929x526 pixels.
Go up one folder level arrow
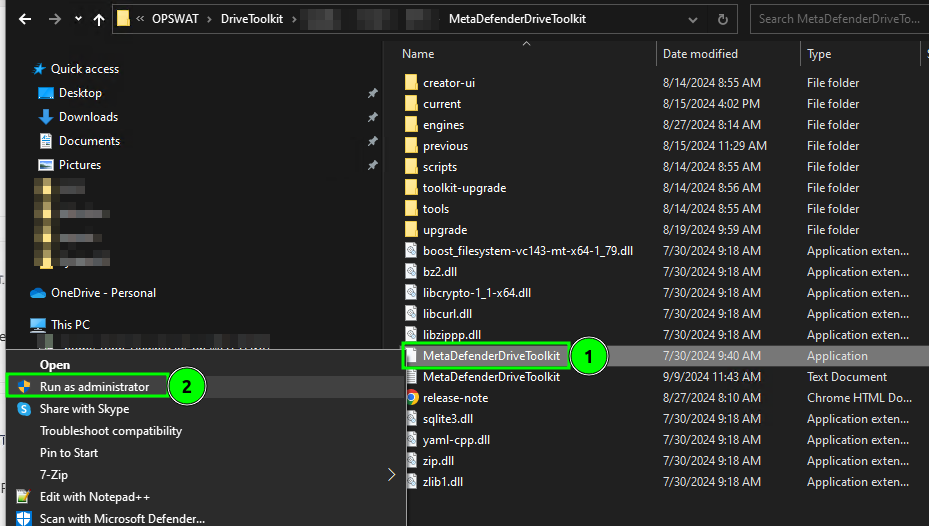(99, 19)
